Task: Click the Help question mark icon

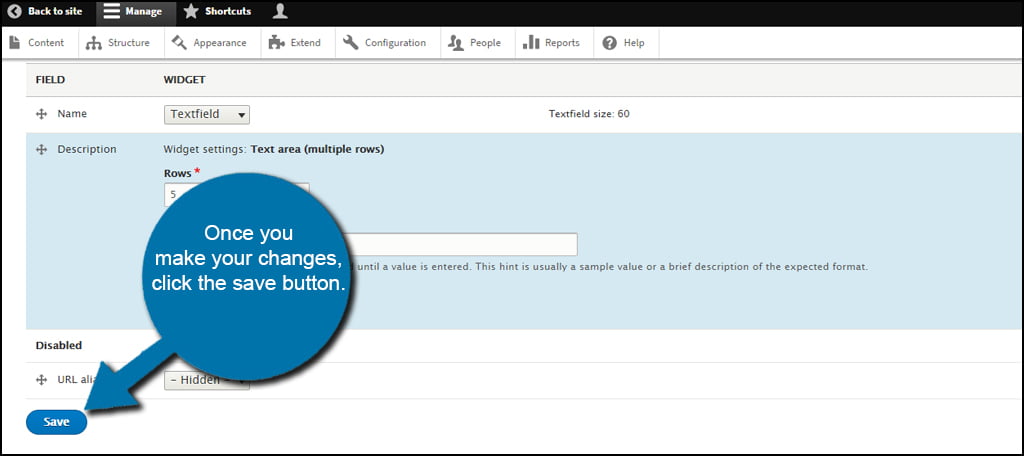Action: pyautogui.click(x=609, y=42)
